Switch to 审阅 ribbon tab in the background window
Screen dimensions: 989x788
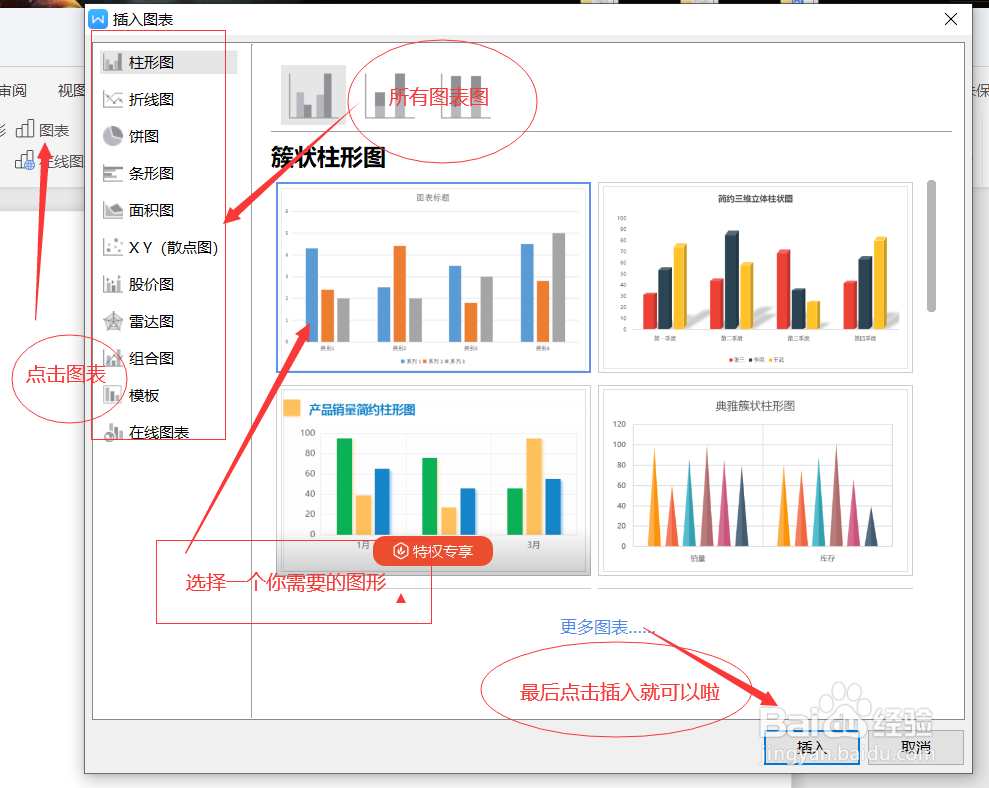(x=13, y=90)
